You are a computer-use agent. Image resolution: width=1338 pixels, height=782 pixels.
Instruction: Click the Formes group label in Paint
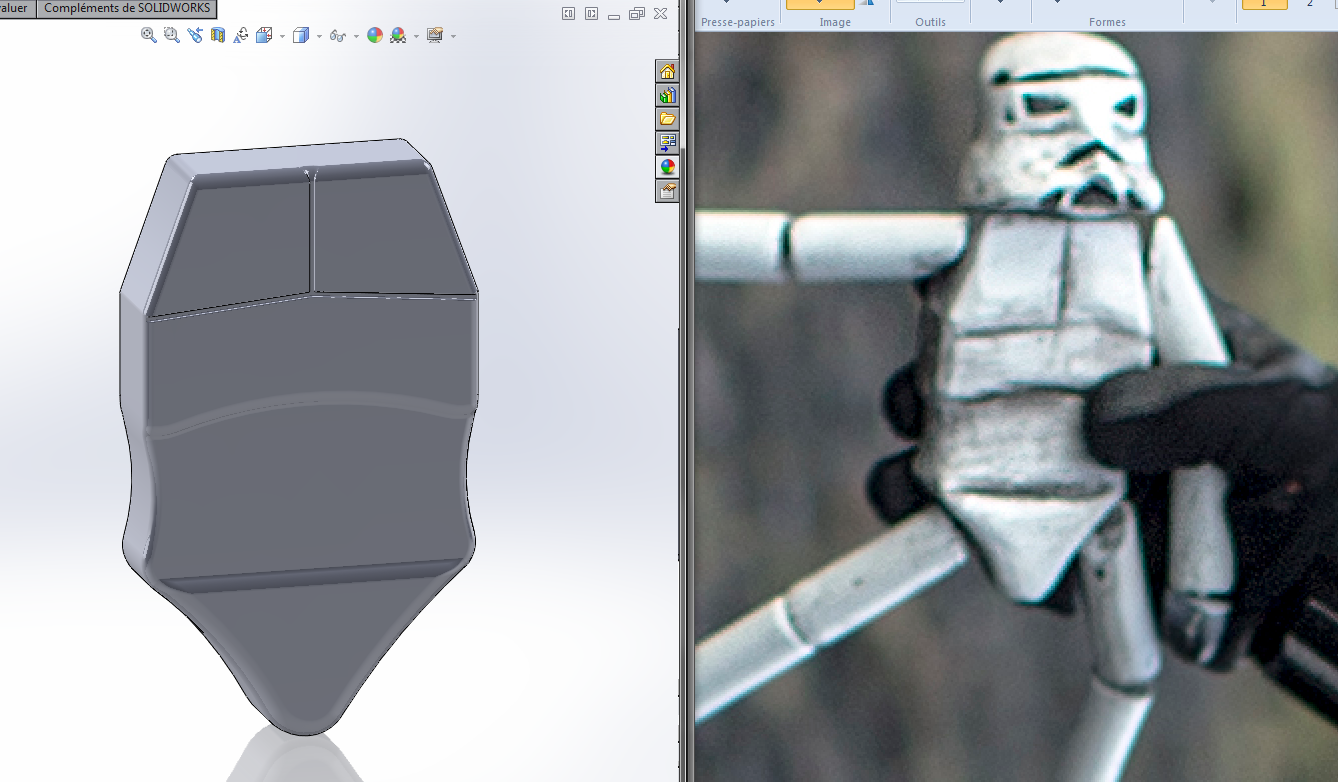[x=1107, y=22]
